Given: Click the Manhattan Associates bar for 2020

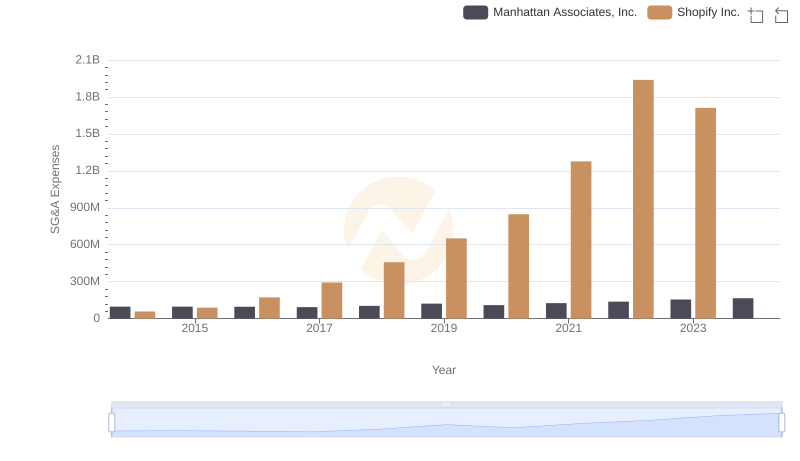Looking at the screenshot, I should pyautogui.click(x=494, y=312).
